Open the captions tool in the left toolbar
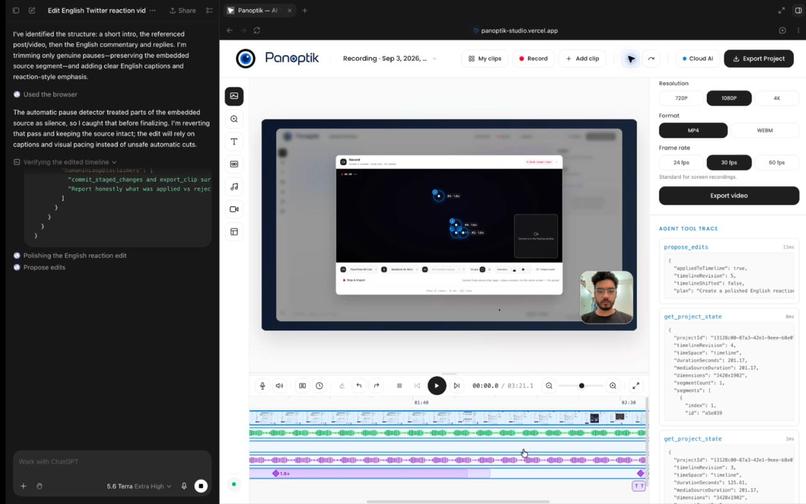This screenshot has width=806, height=504. pyautogui.click(x=234, y=164)
